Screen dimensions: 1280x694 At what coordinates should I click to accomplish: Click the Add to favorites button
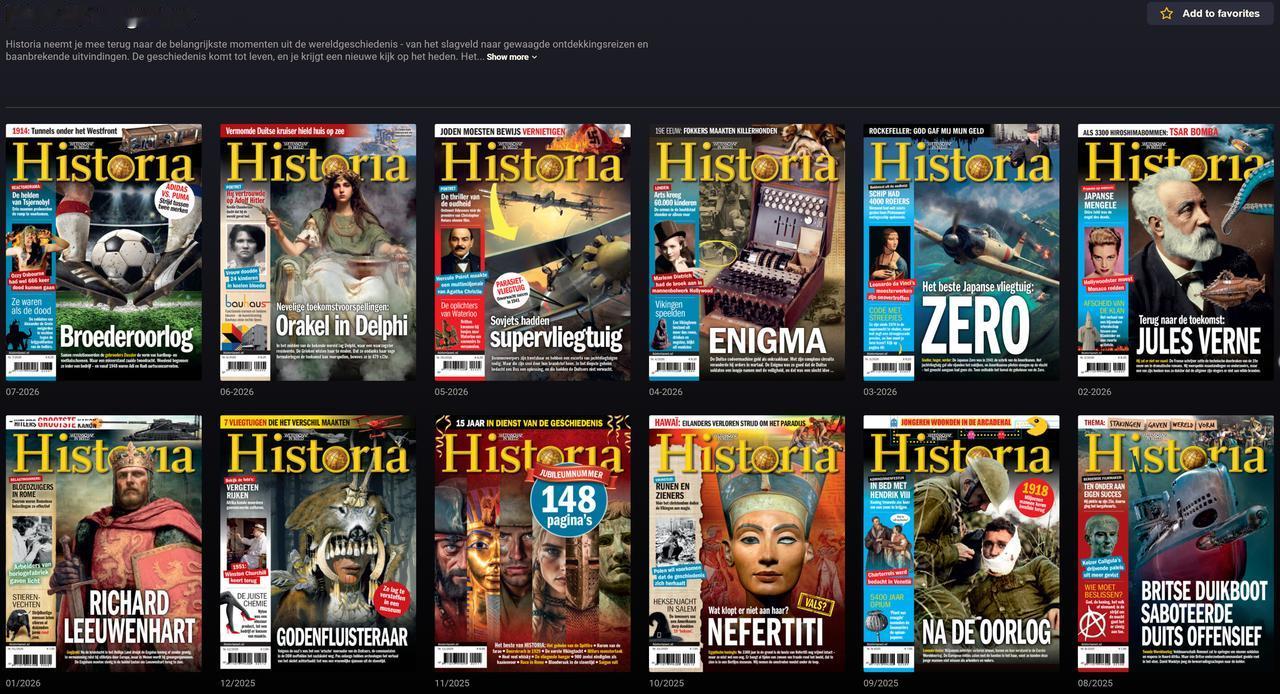tap(1209, 13)
